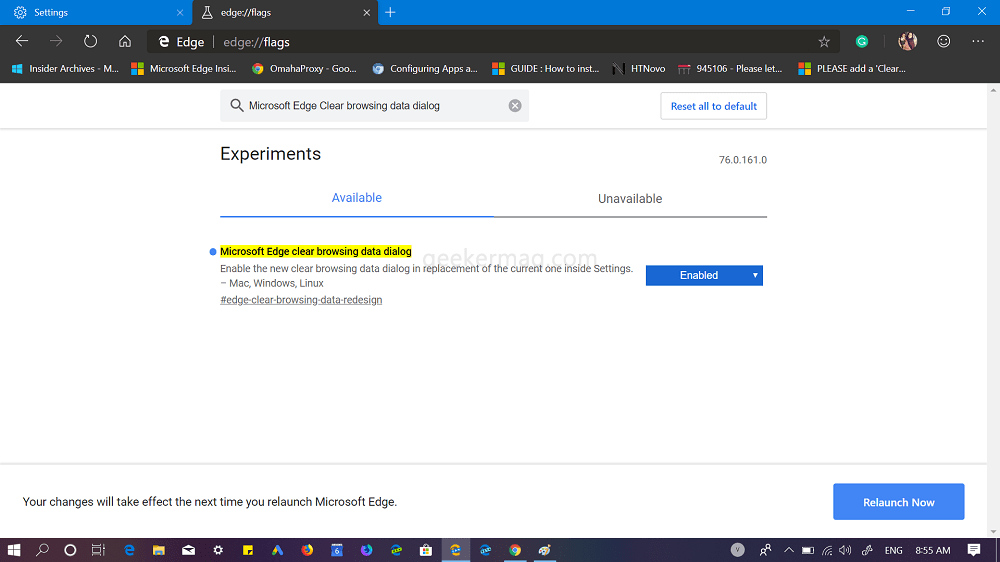This screenshot has width=1000, height=562.
Task: Click the forward navigation arrow
Action: pyautogui.click(x=56, y=41)
